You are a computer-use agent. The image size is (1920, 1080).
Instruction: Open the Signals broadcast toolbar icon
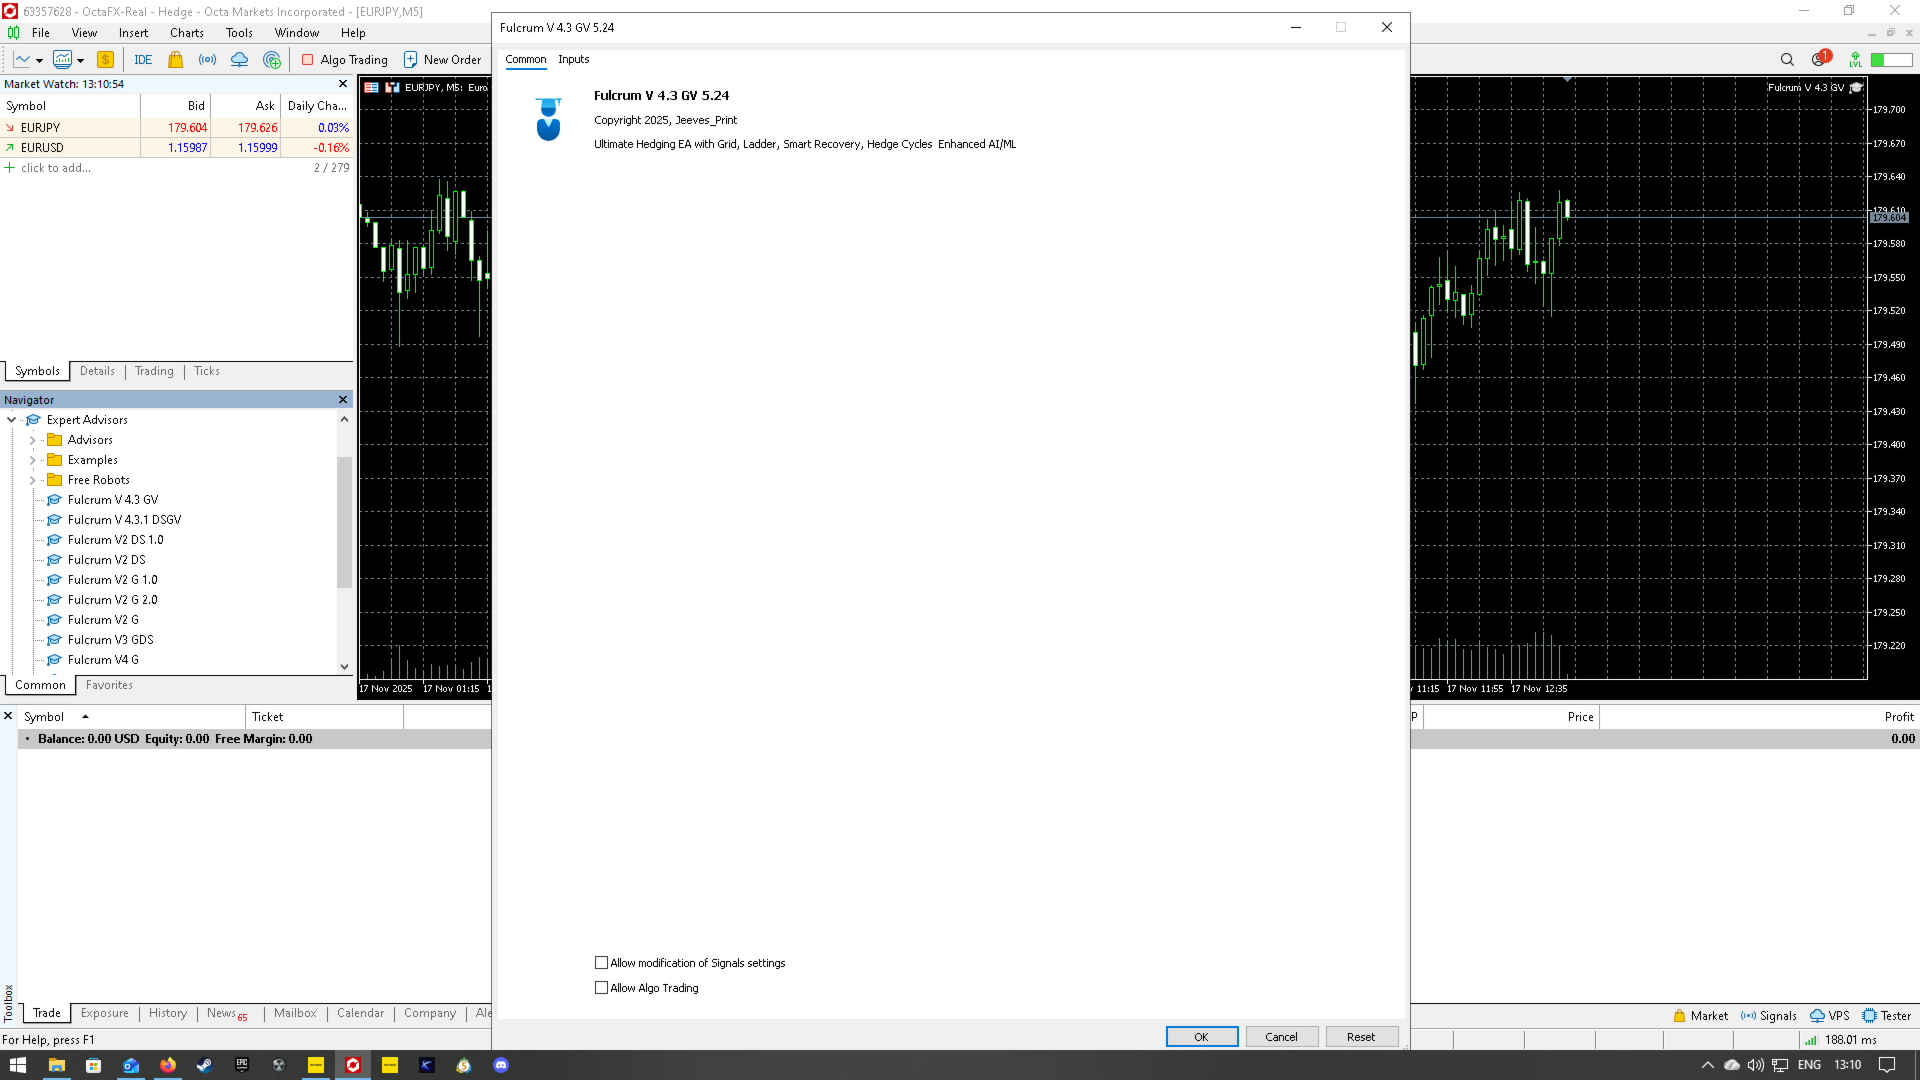coord(207,60)
